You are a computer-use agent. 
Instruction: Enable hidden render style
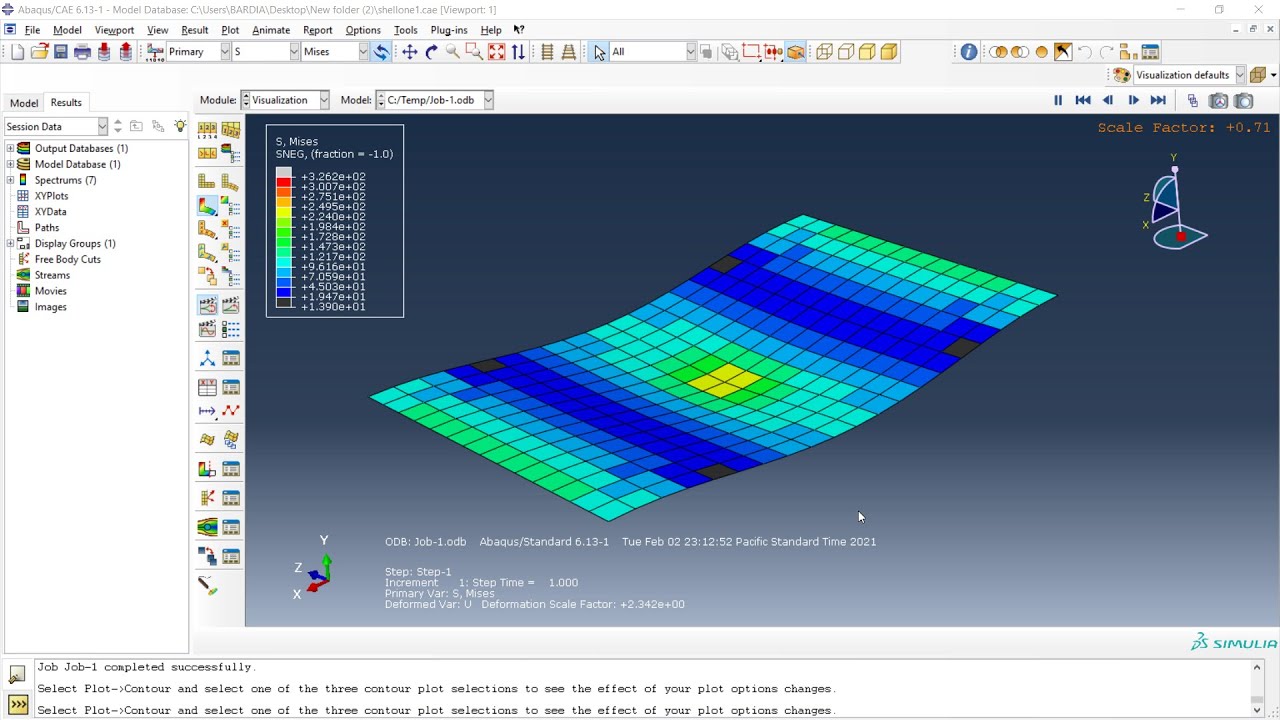846,52
